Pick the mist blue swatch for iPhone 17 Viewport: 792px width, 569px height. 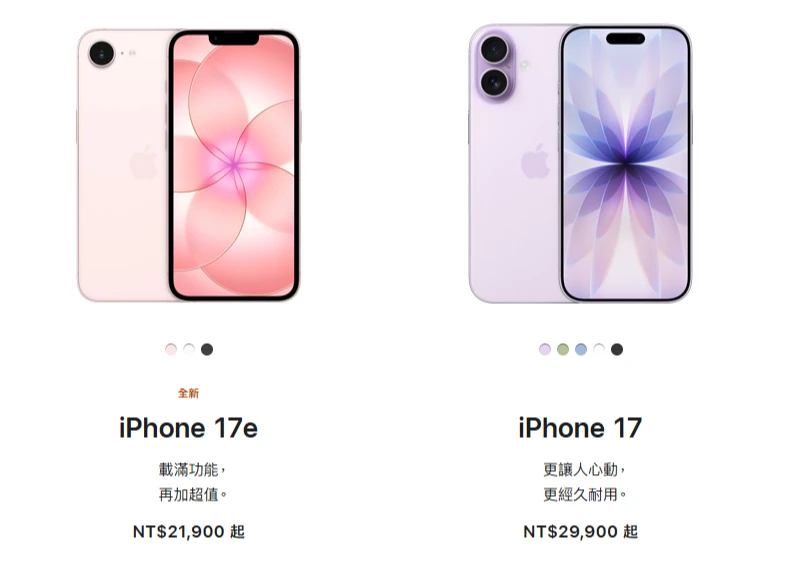click(x=581, y=349)
